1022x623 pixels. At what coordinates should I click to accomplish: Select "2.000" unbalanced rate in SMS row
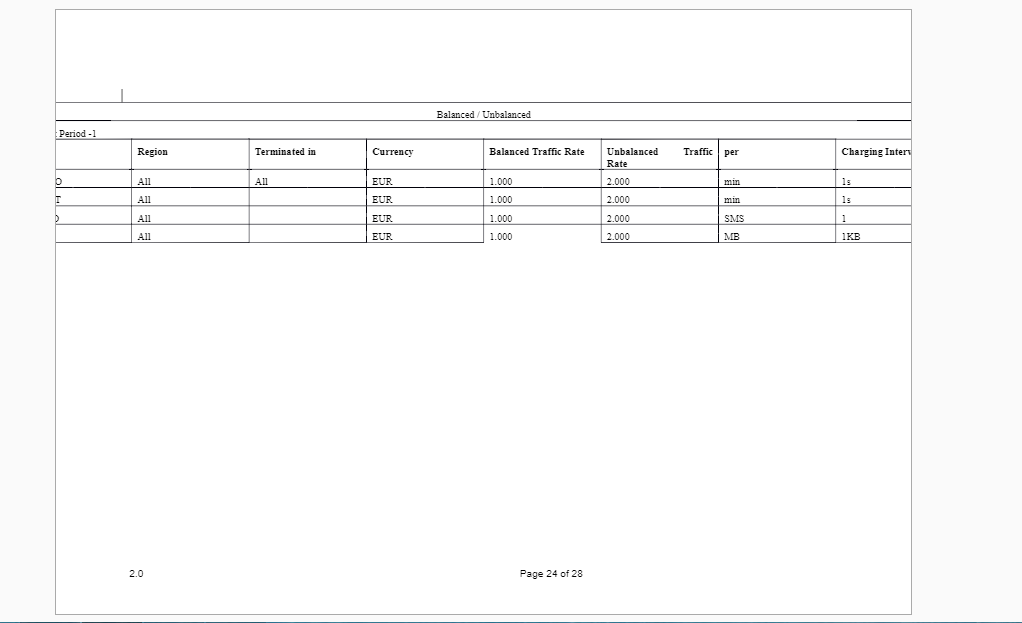(618, 219)
